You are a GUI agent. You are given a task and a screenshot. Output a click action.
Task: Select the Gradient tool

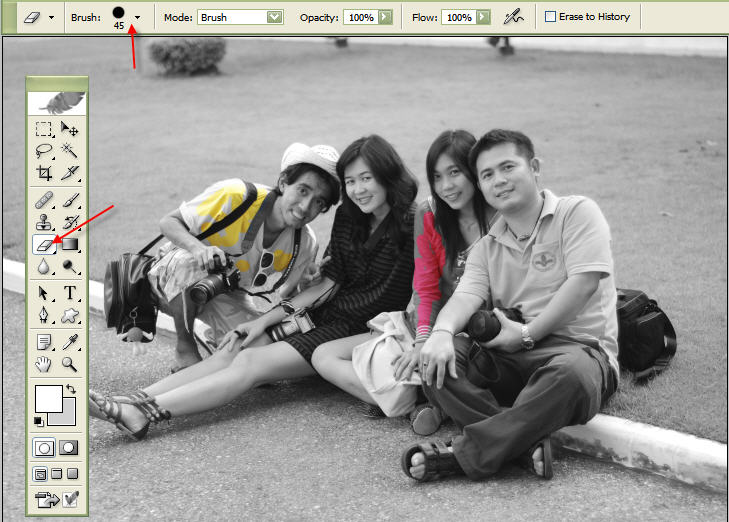click(x=70, y=244)
